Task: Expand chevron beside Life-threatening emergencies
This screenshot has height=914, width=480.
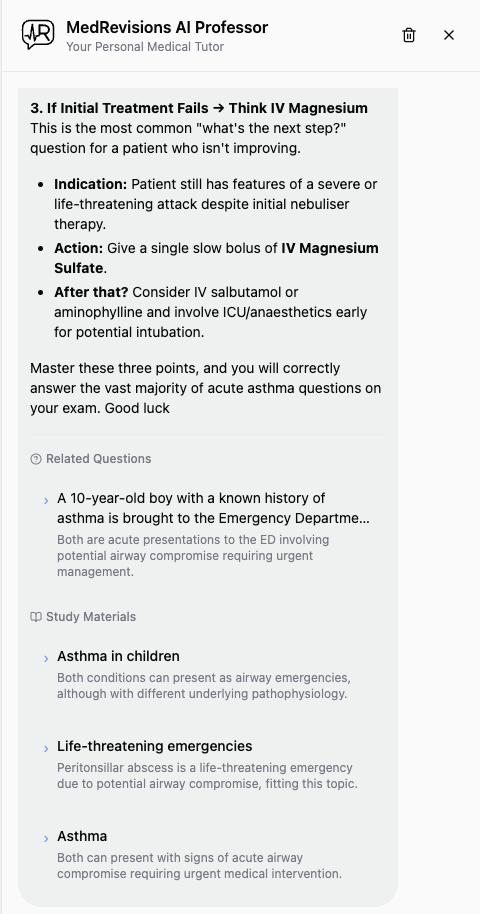Action: click(46, 748)
